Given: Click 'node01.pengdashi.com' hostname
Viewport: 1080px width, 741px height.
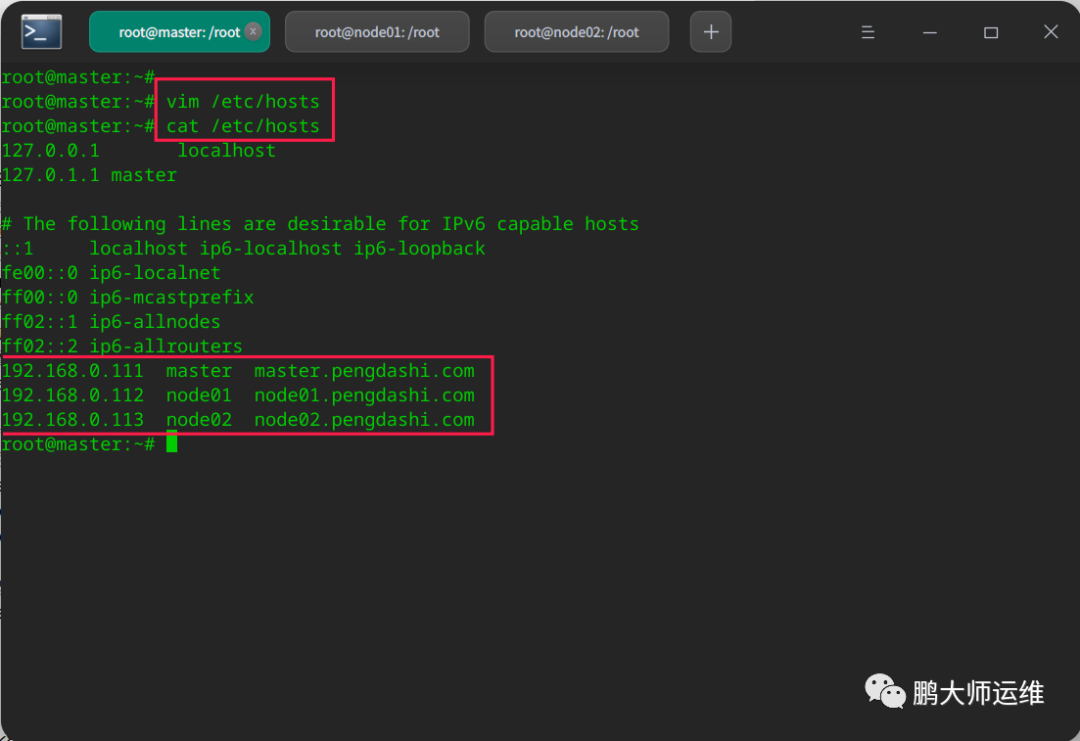Looking at the screenshot, I should pyautogui.click(x=364, y=395).
